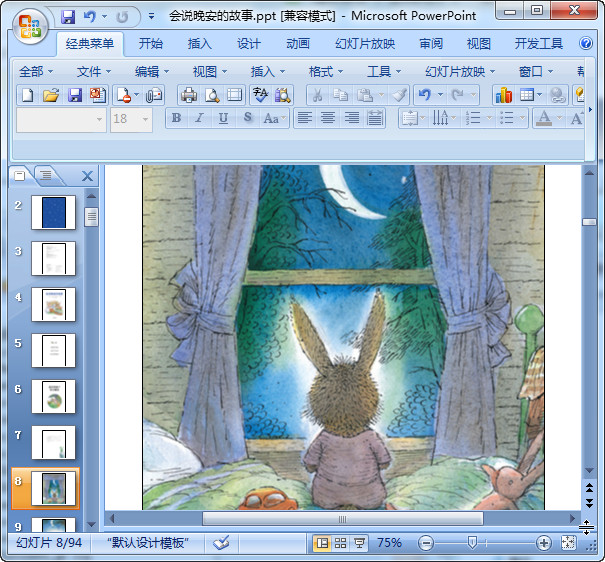The height and width of the screenshot is (562, 605).
Task: Open the 格式 classic menu
Action: point(326,72)
